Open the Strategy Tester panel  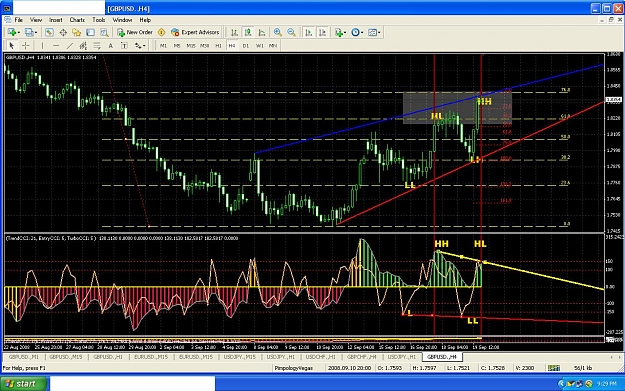[104, 32]
